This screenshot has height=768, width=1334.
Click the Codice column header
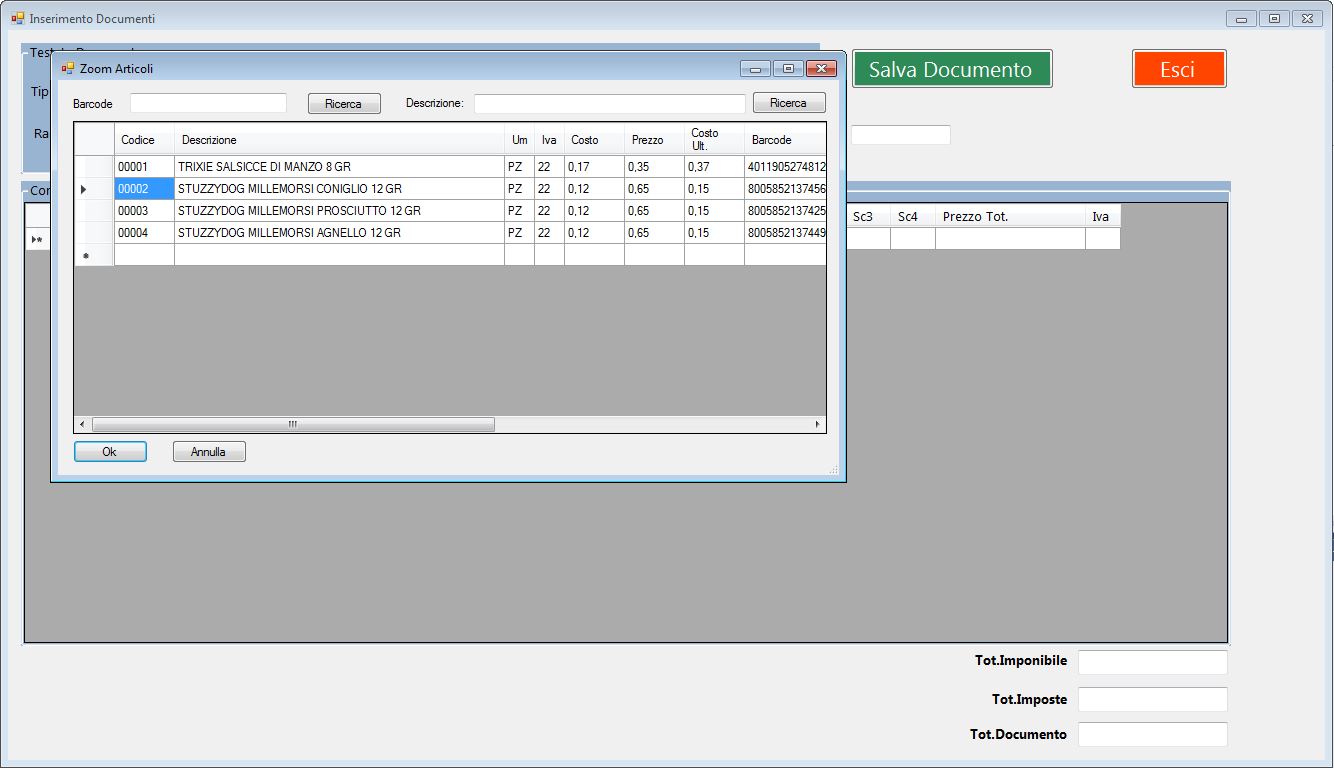click(x=144, y=140)
